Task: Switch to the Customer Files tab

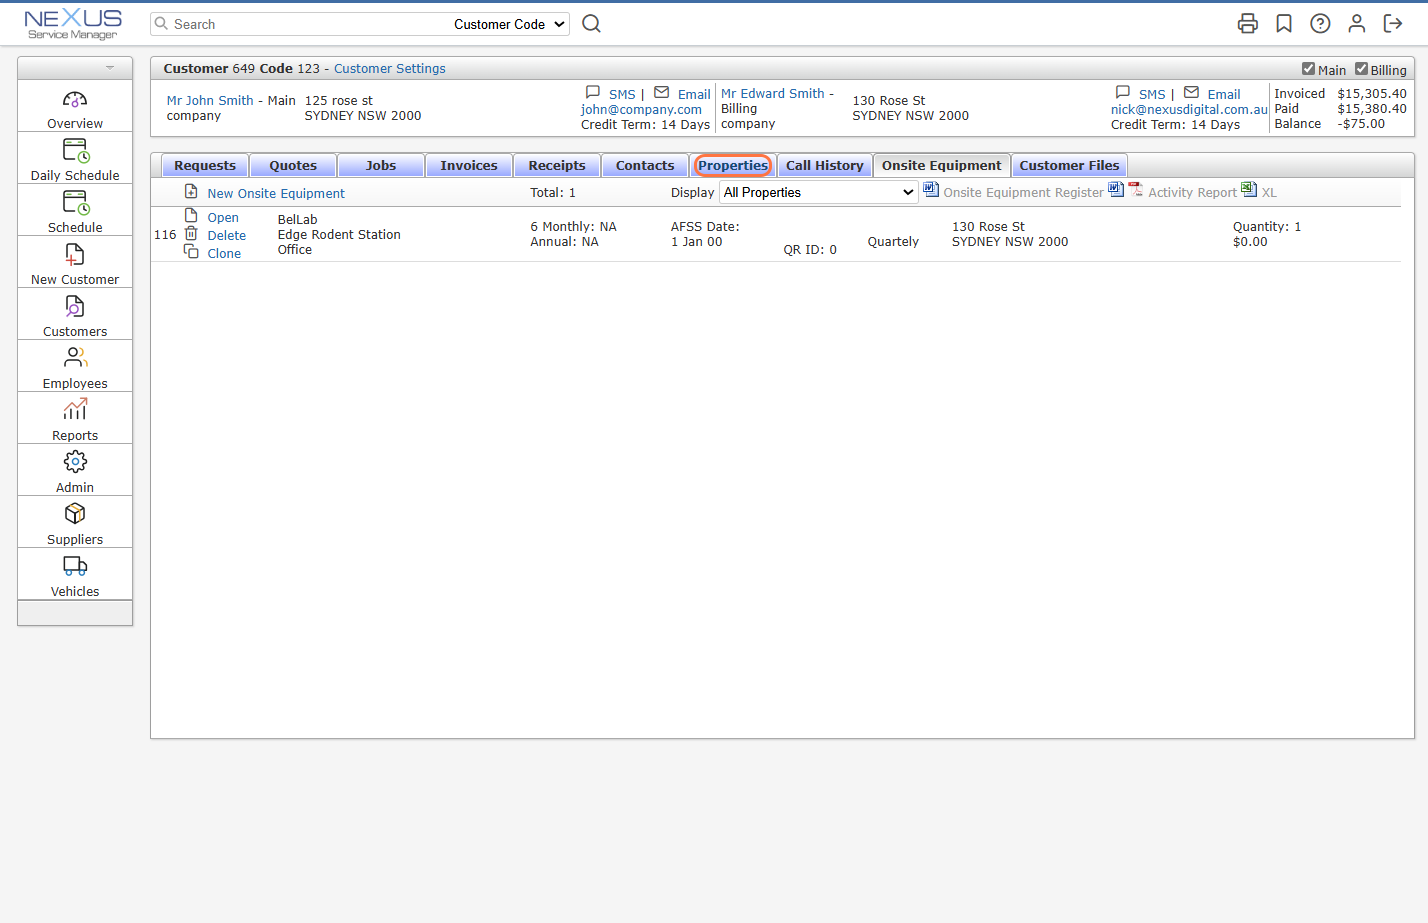Action: tap(1069, 166)
